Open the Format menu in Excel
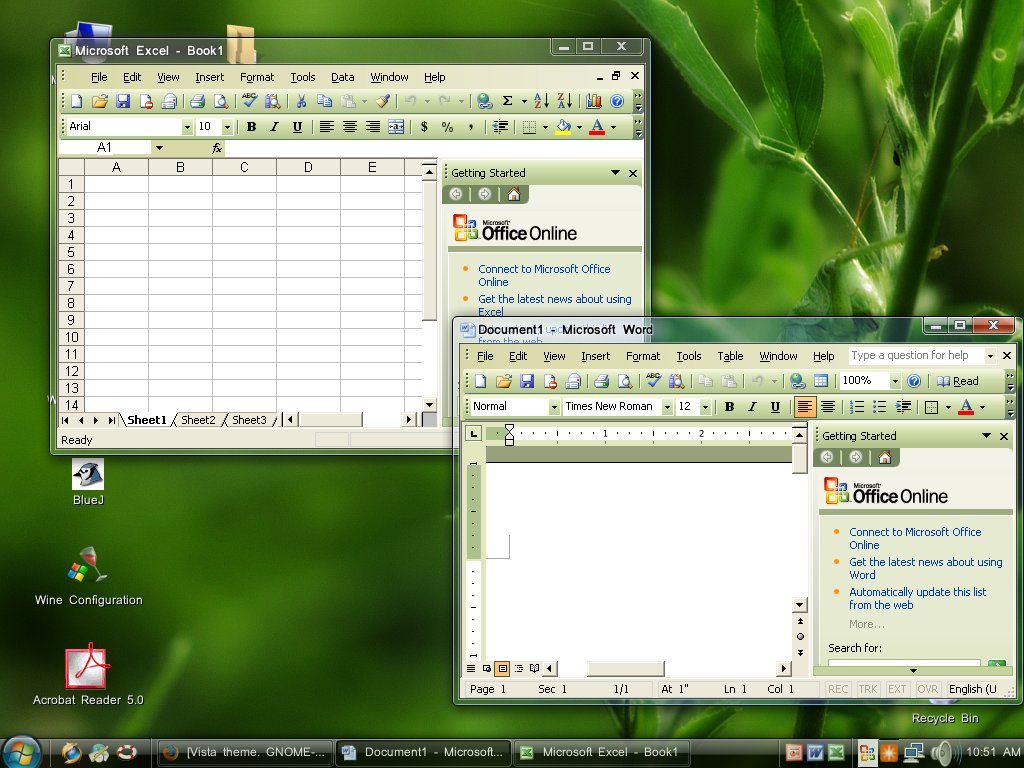 257,77
